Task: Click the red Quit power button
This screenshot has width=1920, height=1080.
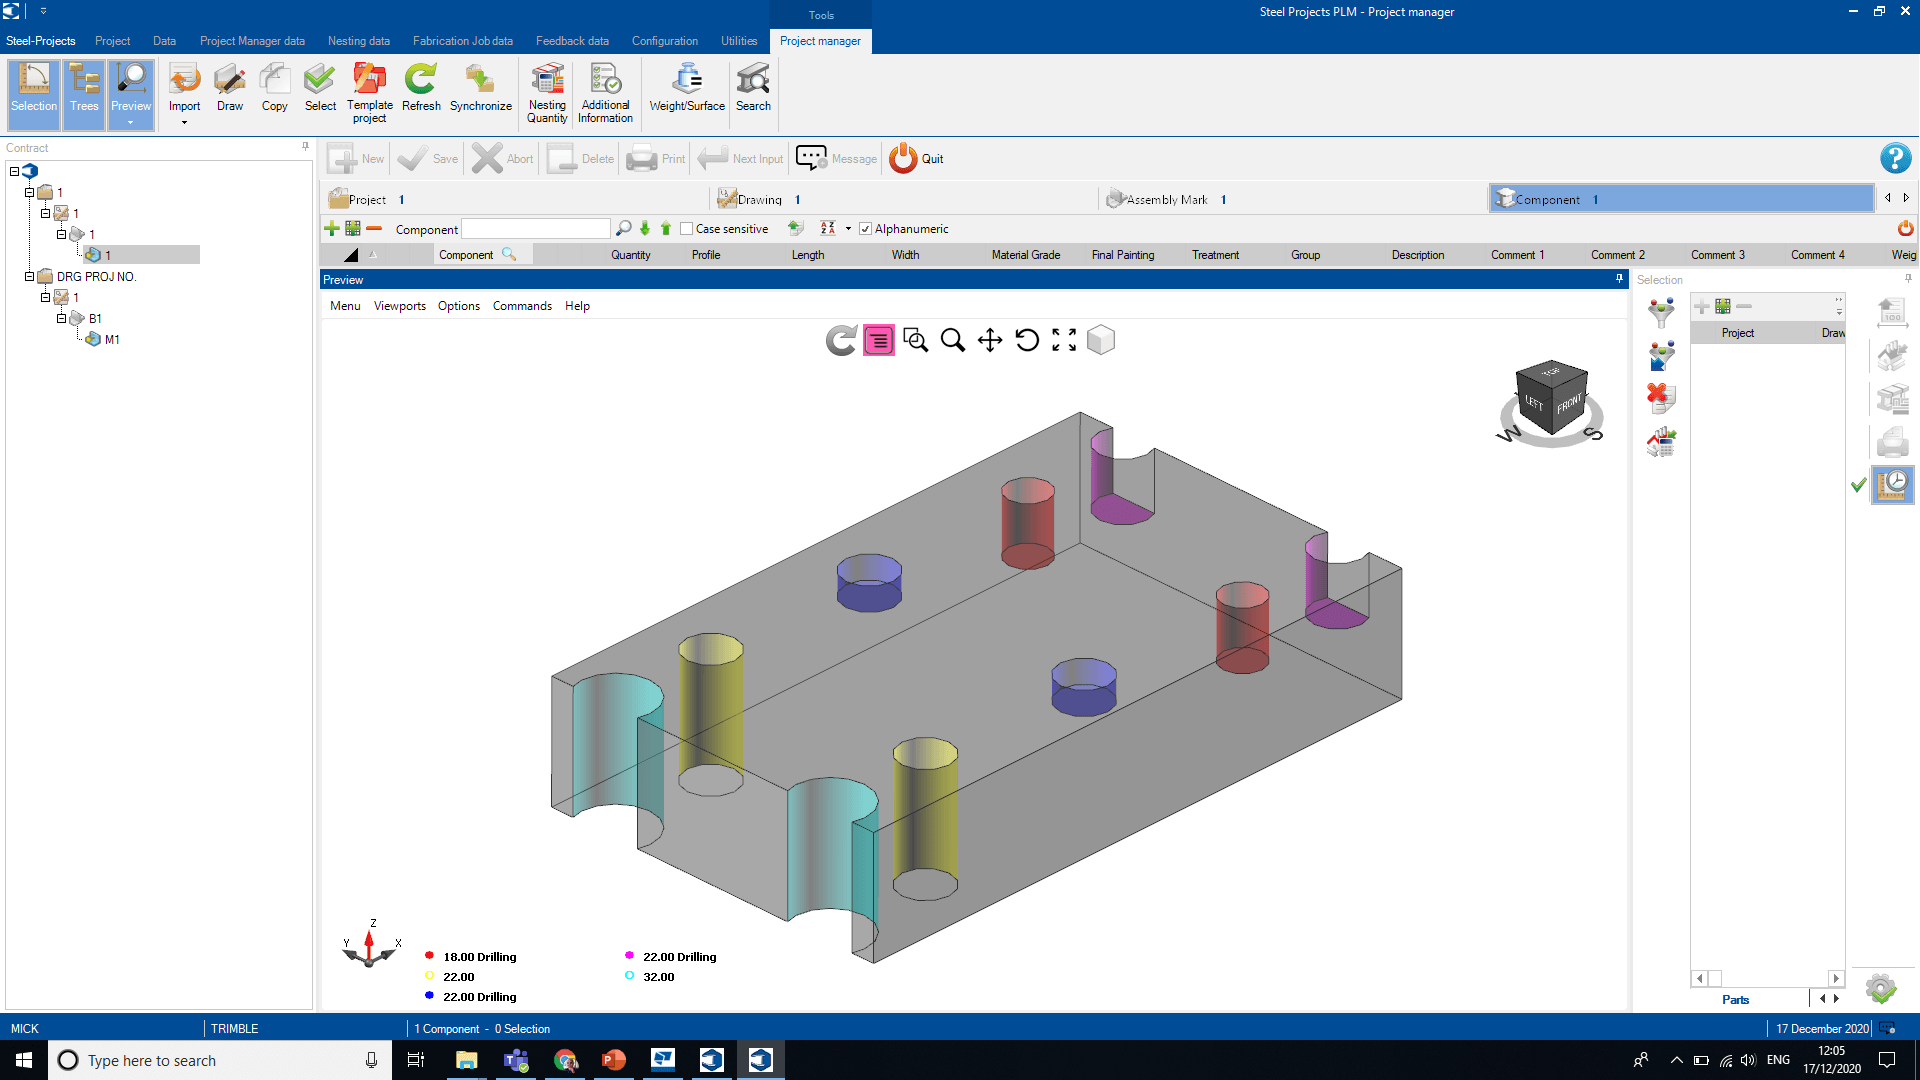Action: point(903,158)
